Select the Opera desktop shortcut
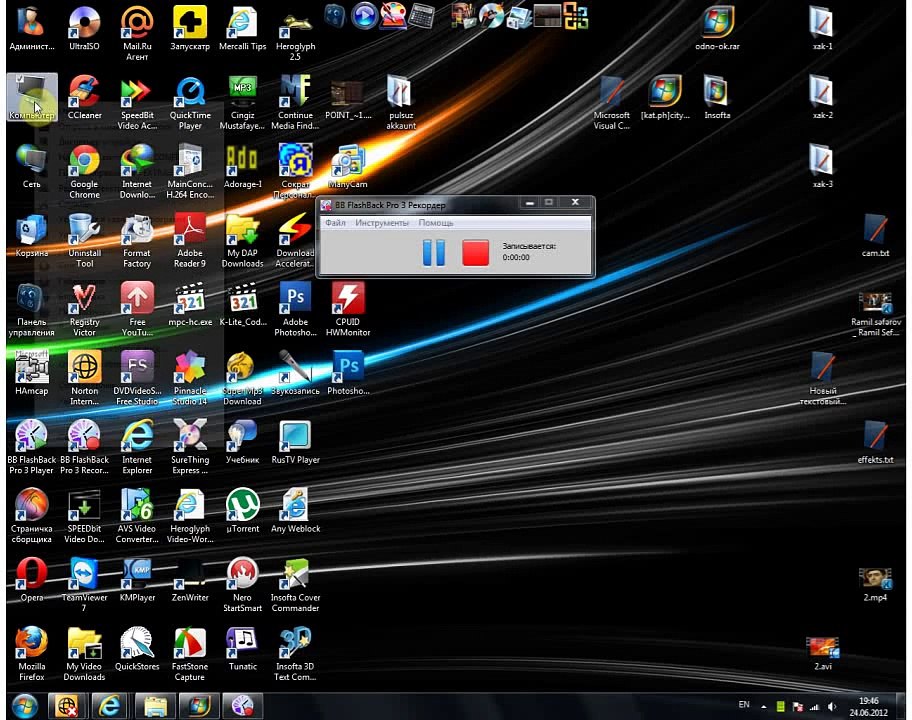 coord(31,580)
